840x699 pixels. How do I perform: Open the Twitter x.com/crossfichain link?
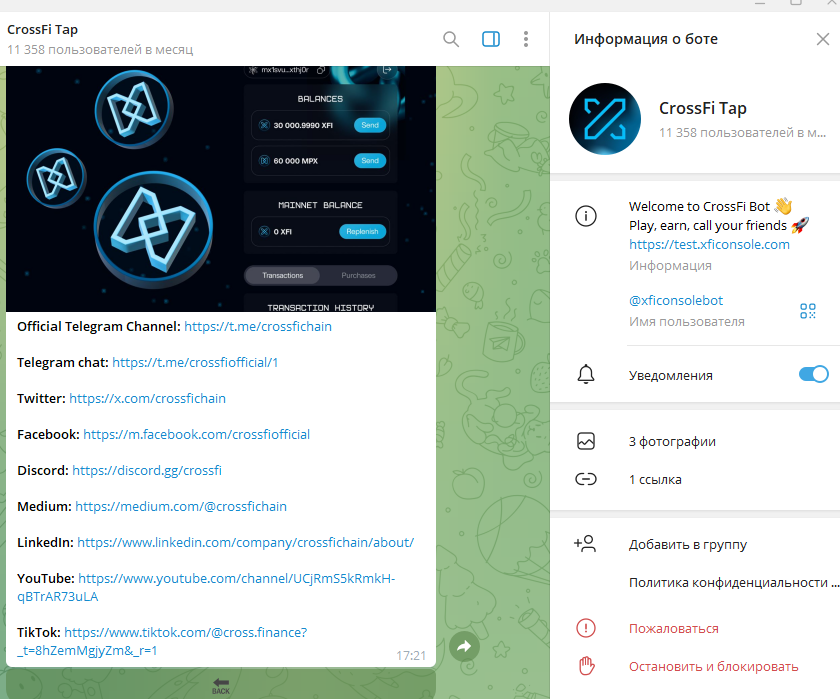pyautogui.click(x=147, y=399)
